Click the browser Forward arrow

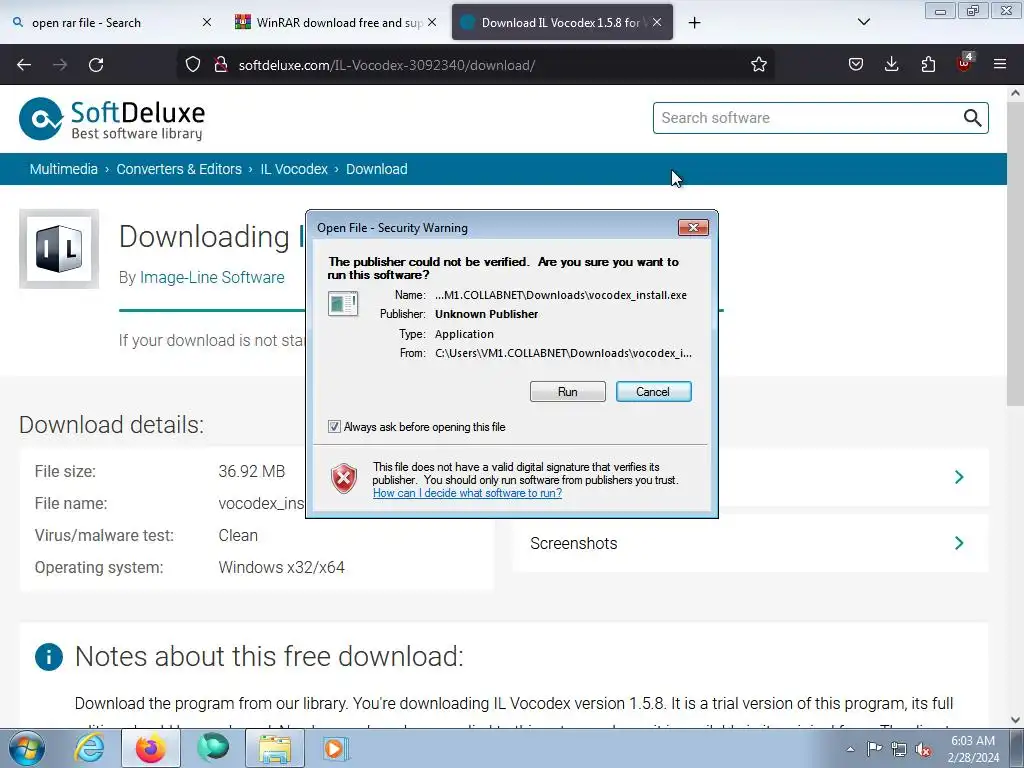tap(60, 65)
